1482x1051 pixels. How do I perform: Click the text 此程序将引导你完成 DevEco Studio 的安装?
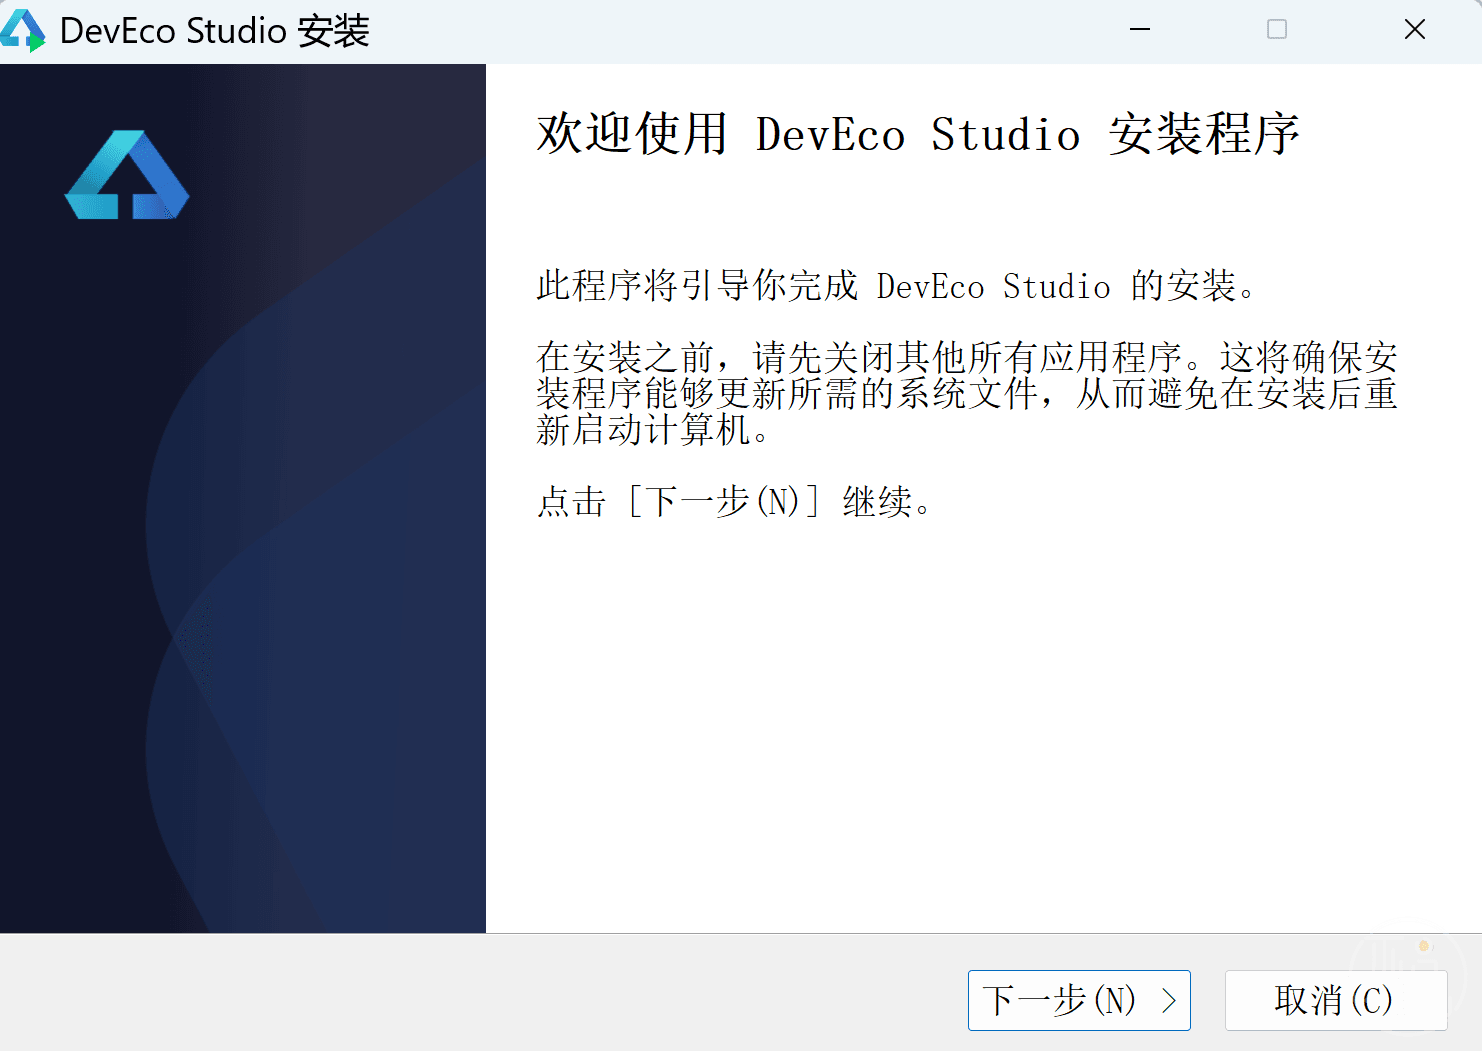(896, 286)
